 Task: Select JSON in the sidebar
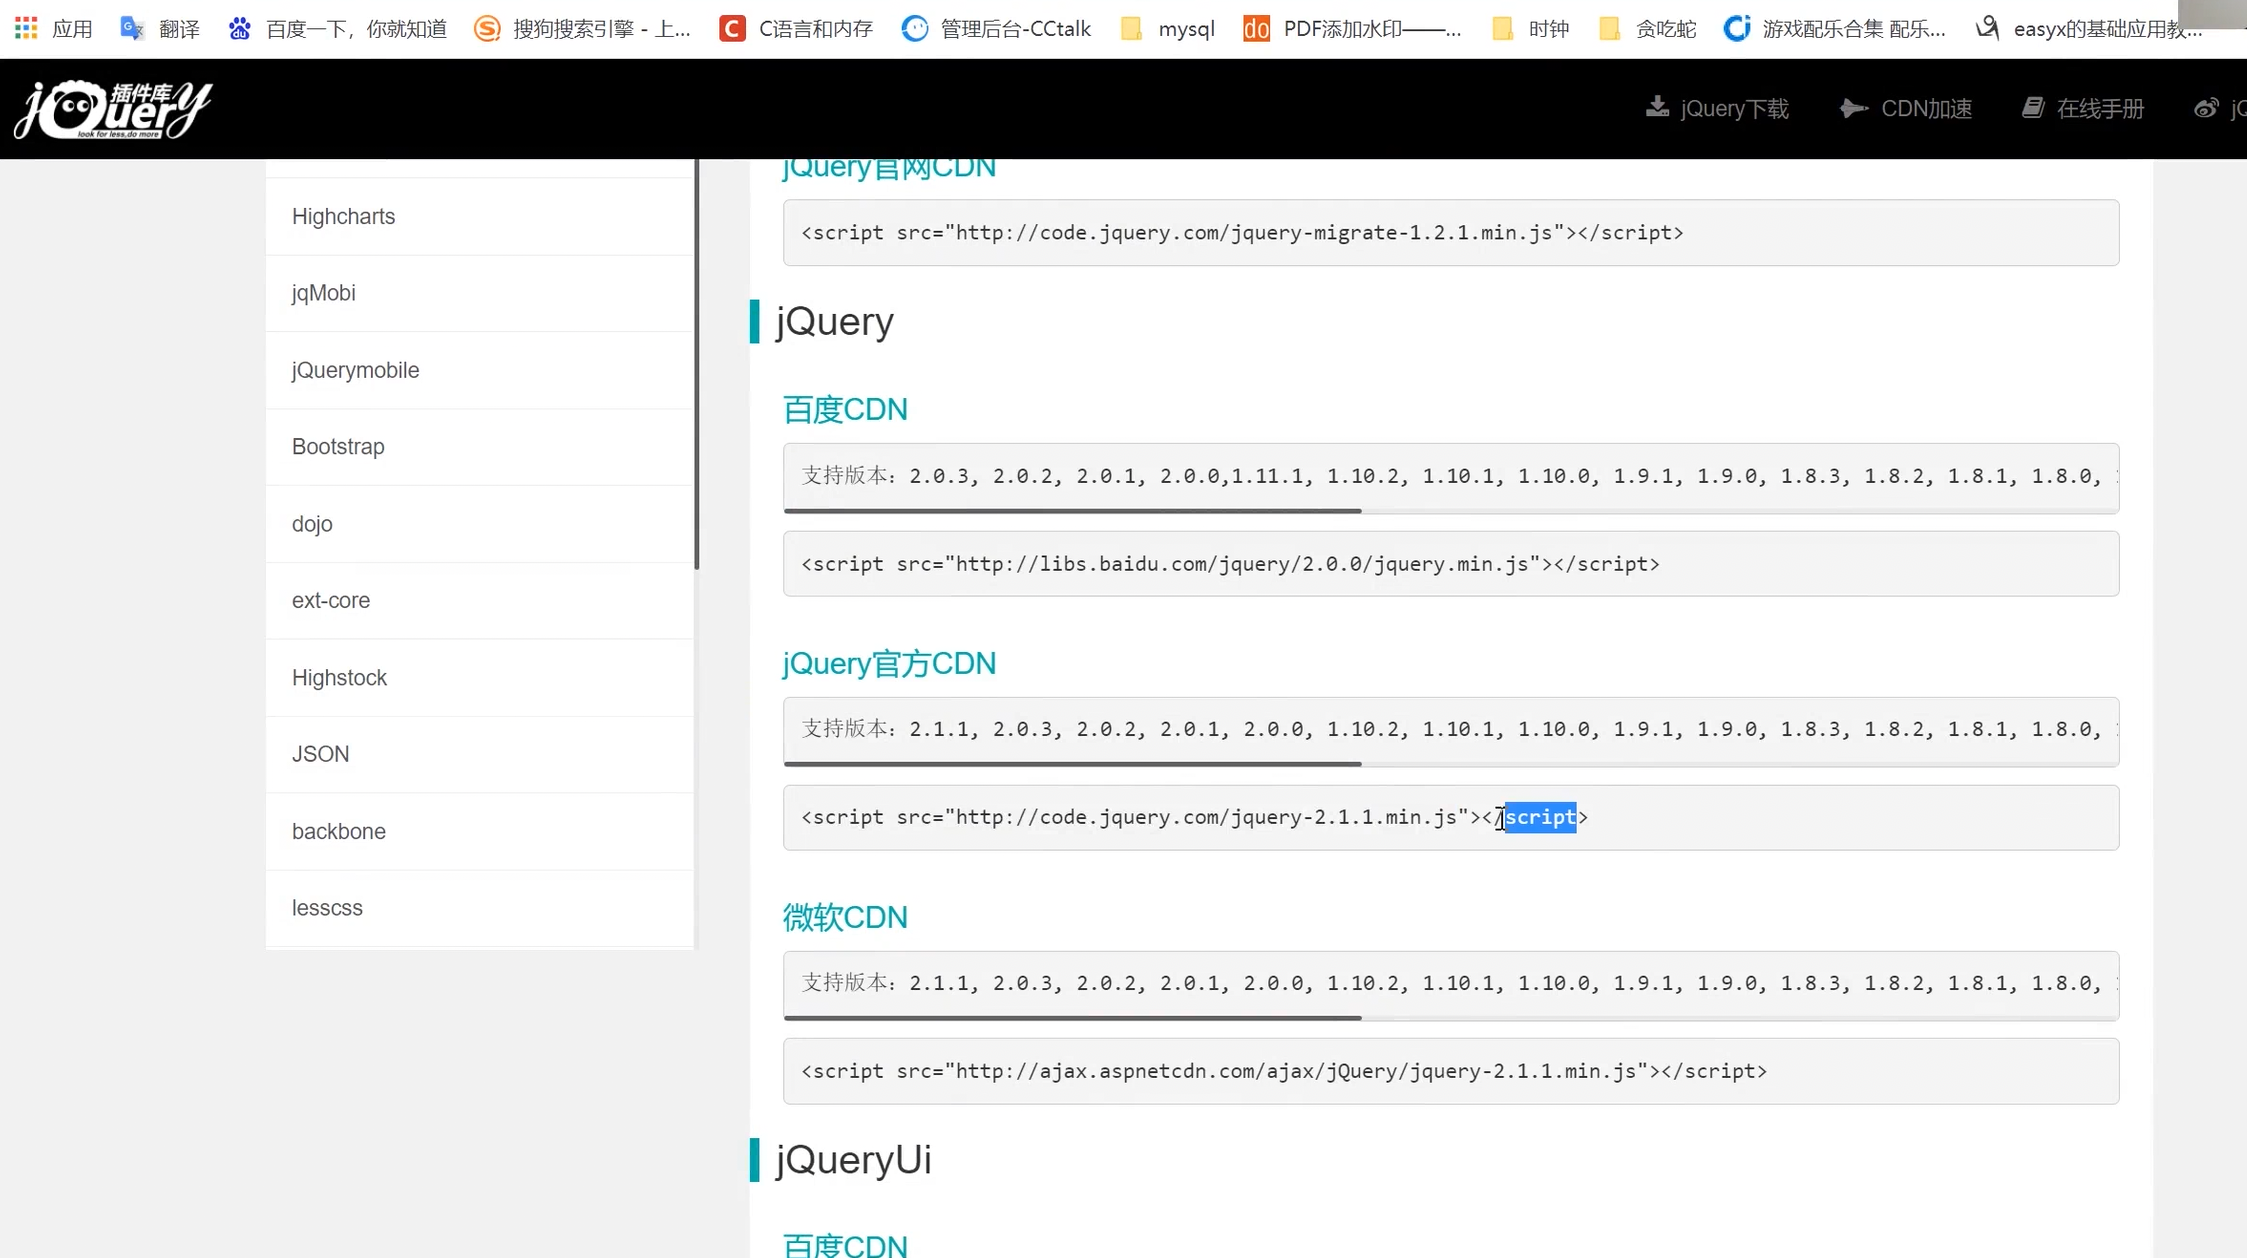point(480,754)
